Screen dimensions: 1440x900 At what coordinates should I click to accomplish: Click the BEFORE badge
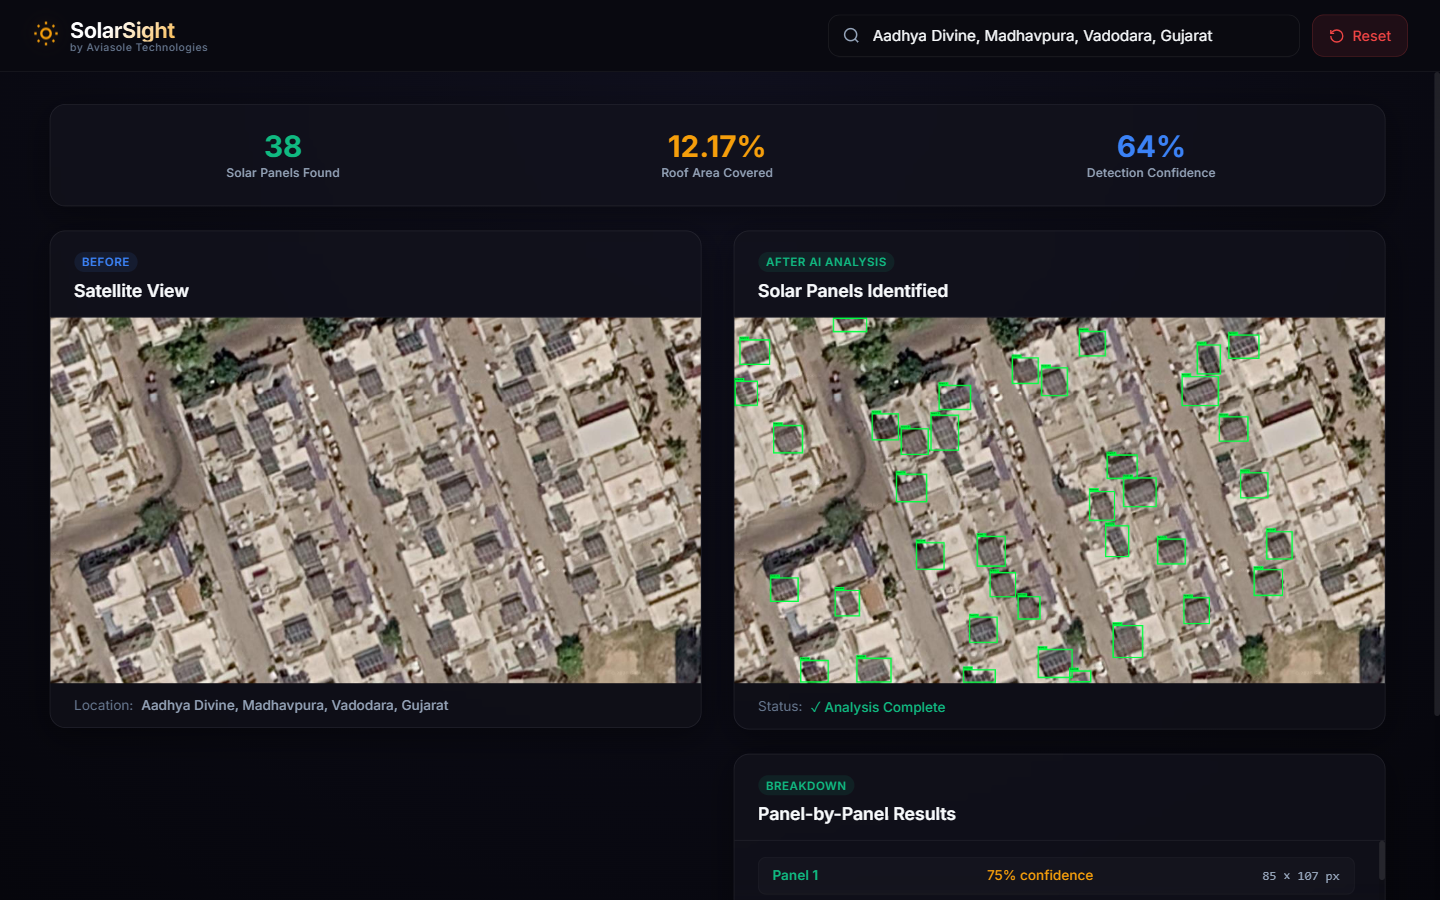[x=105, y=262]
